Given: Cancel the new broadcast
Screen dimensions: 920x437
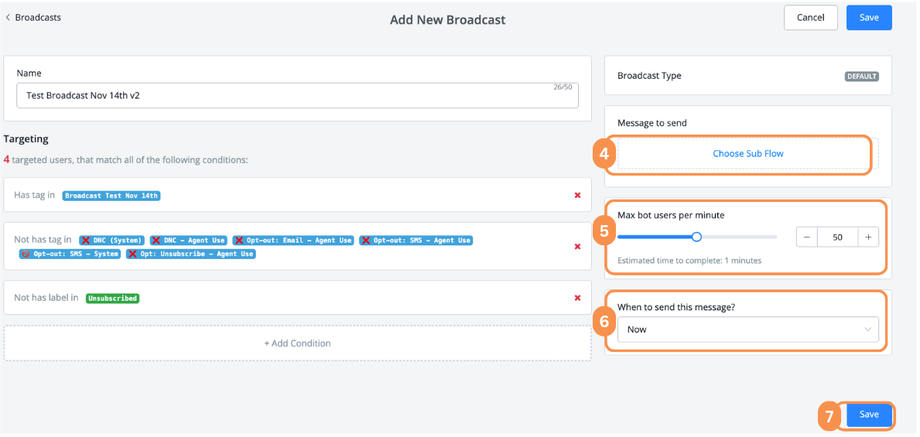Looking at the screenshot, I should pos(810,17).
